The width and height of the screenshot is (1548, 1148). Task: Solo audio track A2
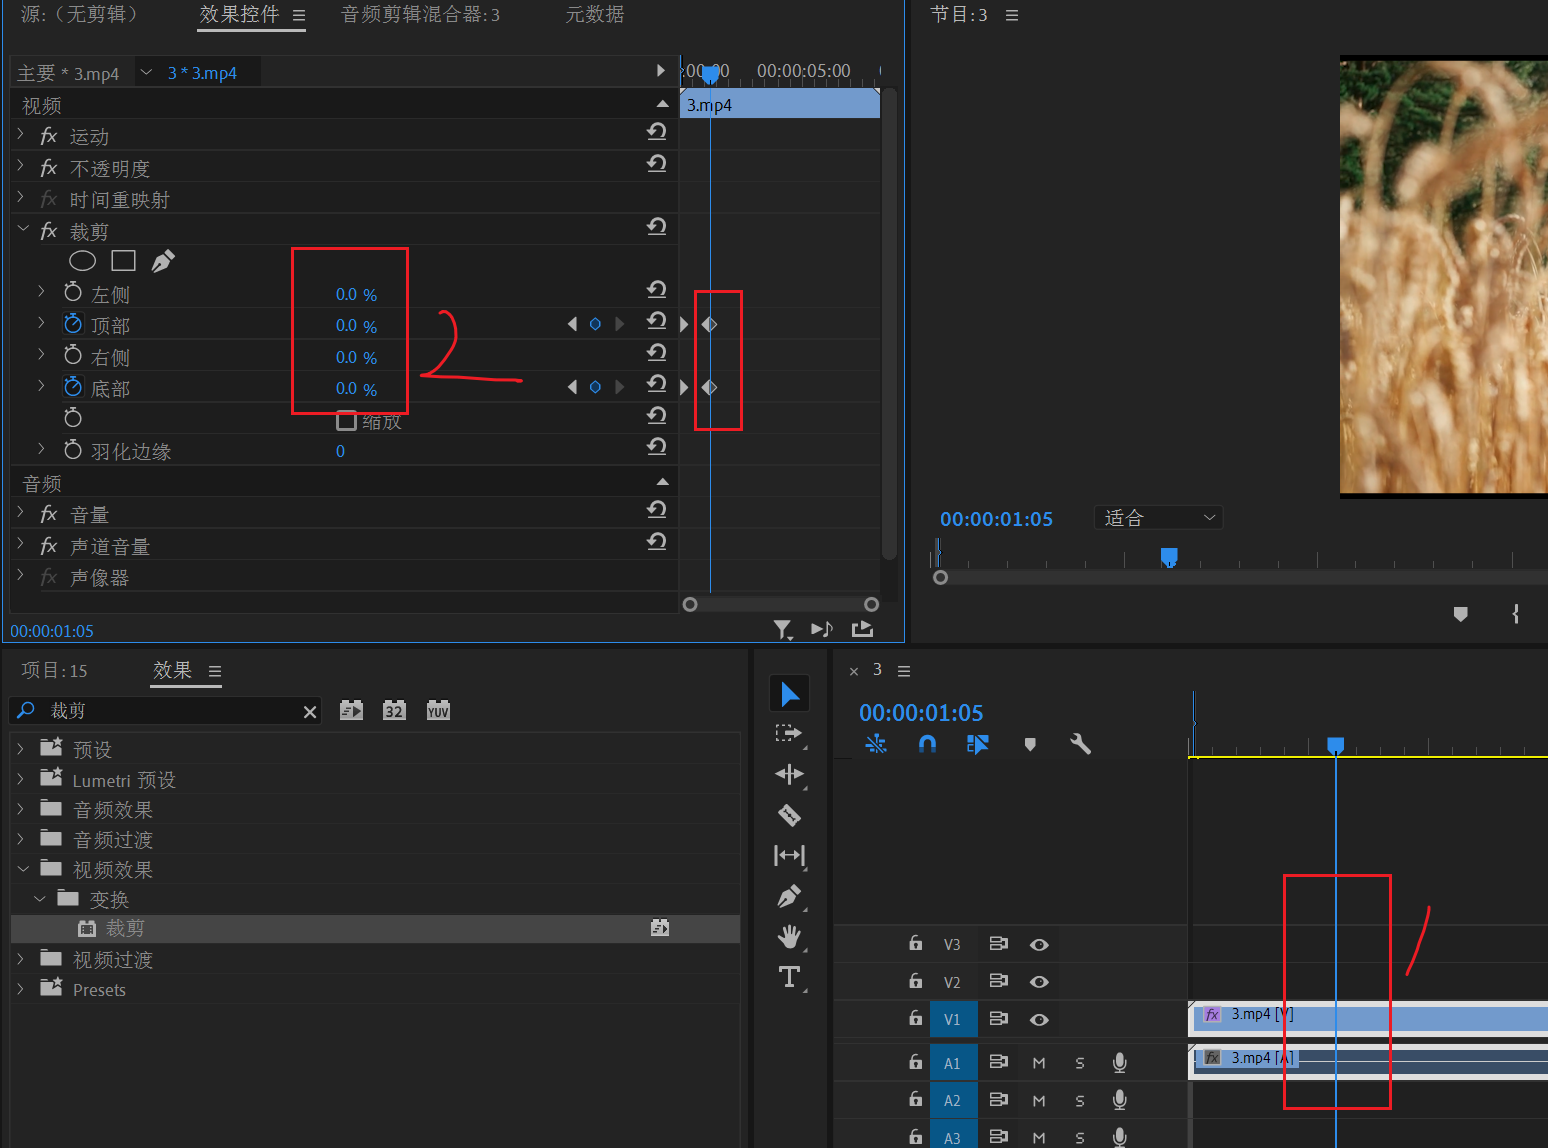click(1079, 1100)
